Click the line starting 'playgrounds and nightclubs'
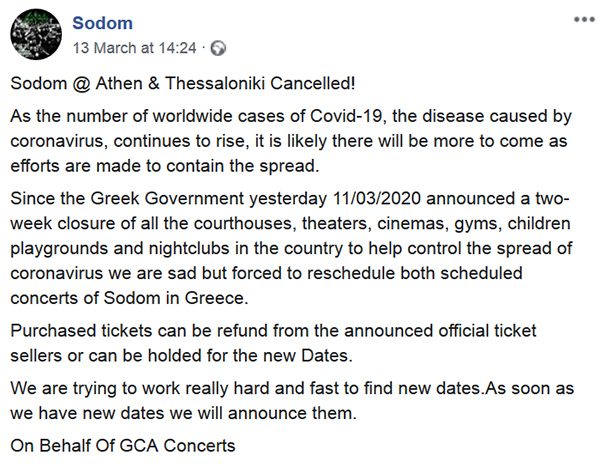 (291, 248)
